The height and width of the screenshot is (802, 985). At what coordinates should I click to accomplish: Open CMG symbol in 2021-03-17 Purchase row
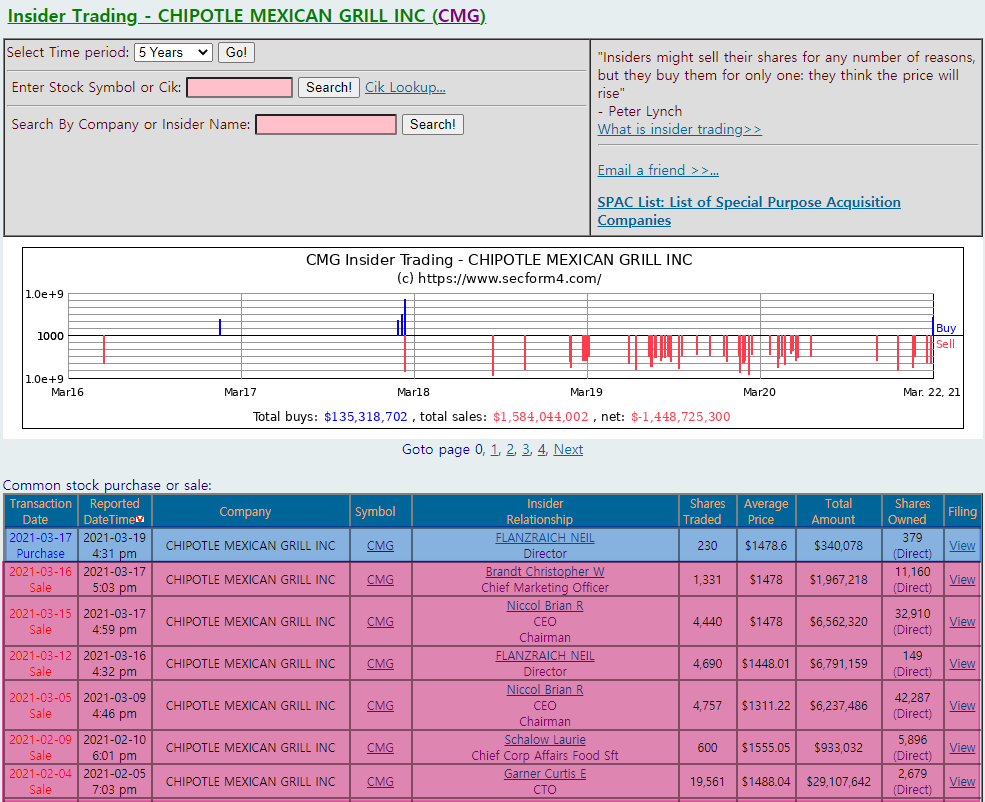(380, 546)
